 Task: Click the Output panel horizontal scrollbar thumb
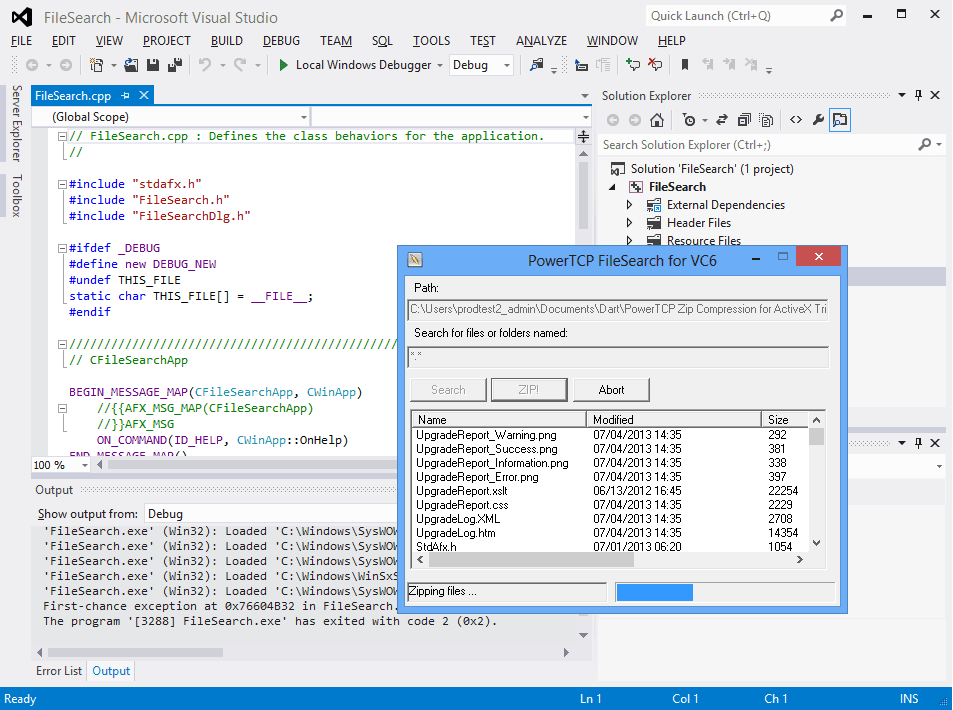(x=135, y=652)
